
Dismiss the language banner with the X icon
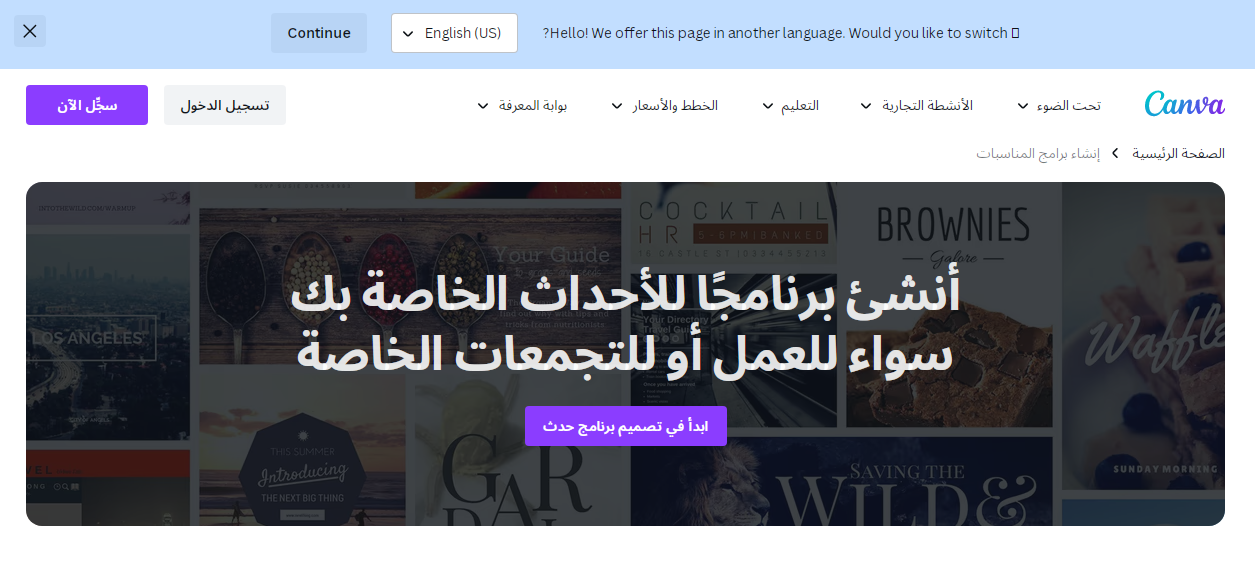[30, 31]
